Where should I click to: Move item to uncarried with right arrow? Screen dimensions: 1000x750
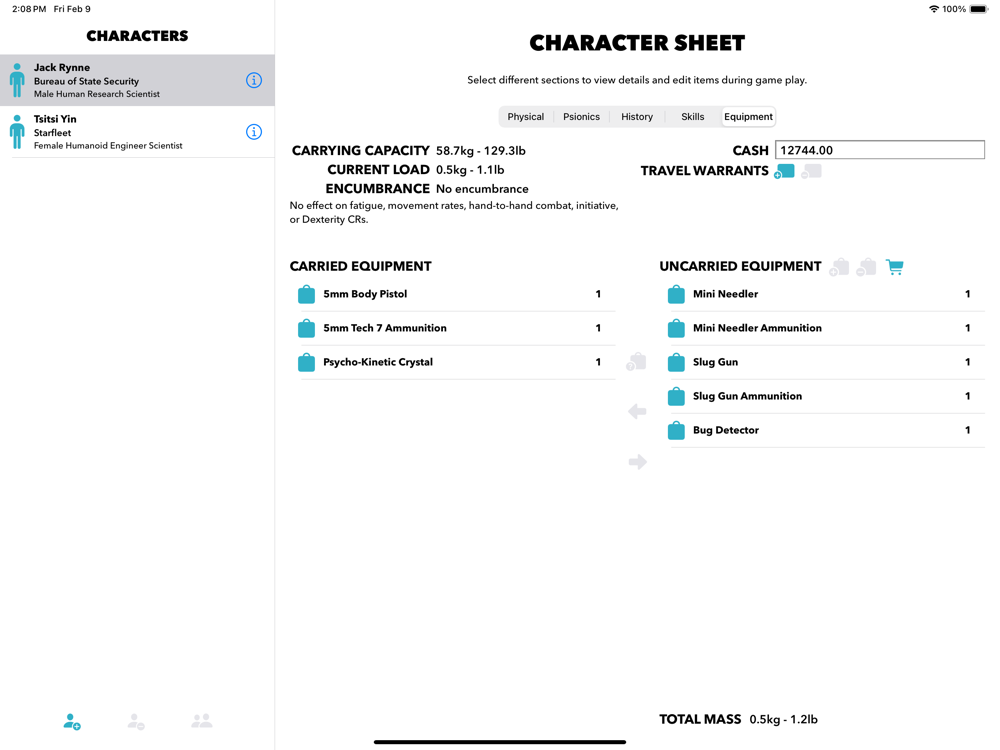click(637, 462)
